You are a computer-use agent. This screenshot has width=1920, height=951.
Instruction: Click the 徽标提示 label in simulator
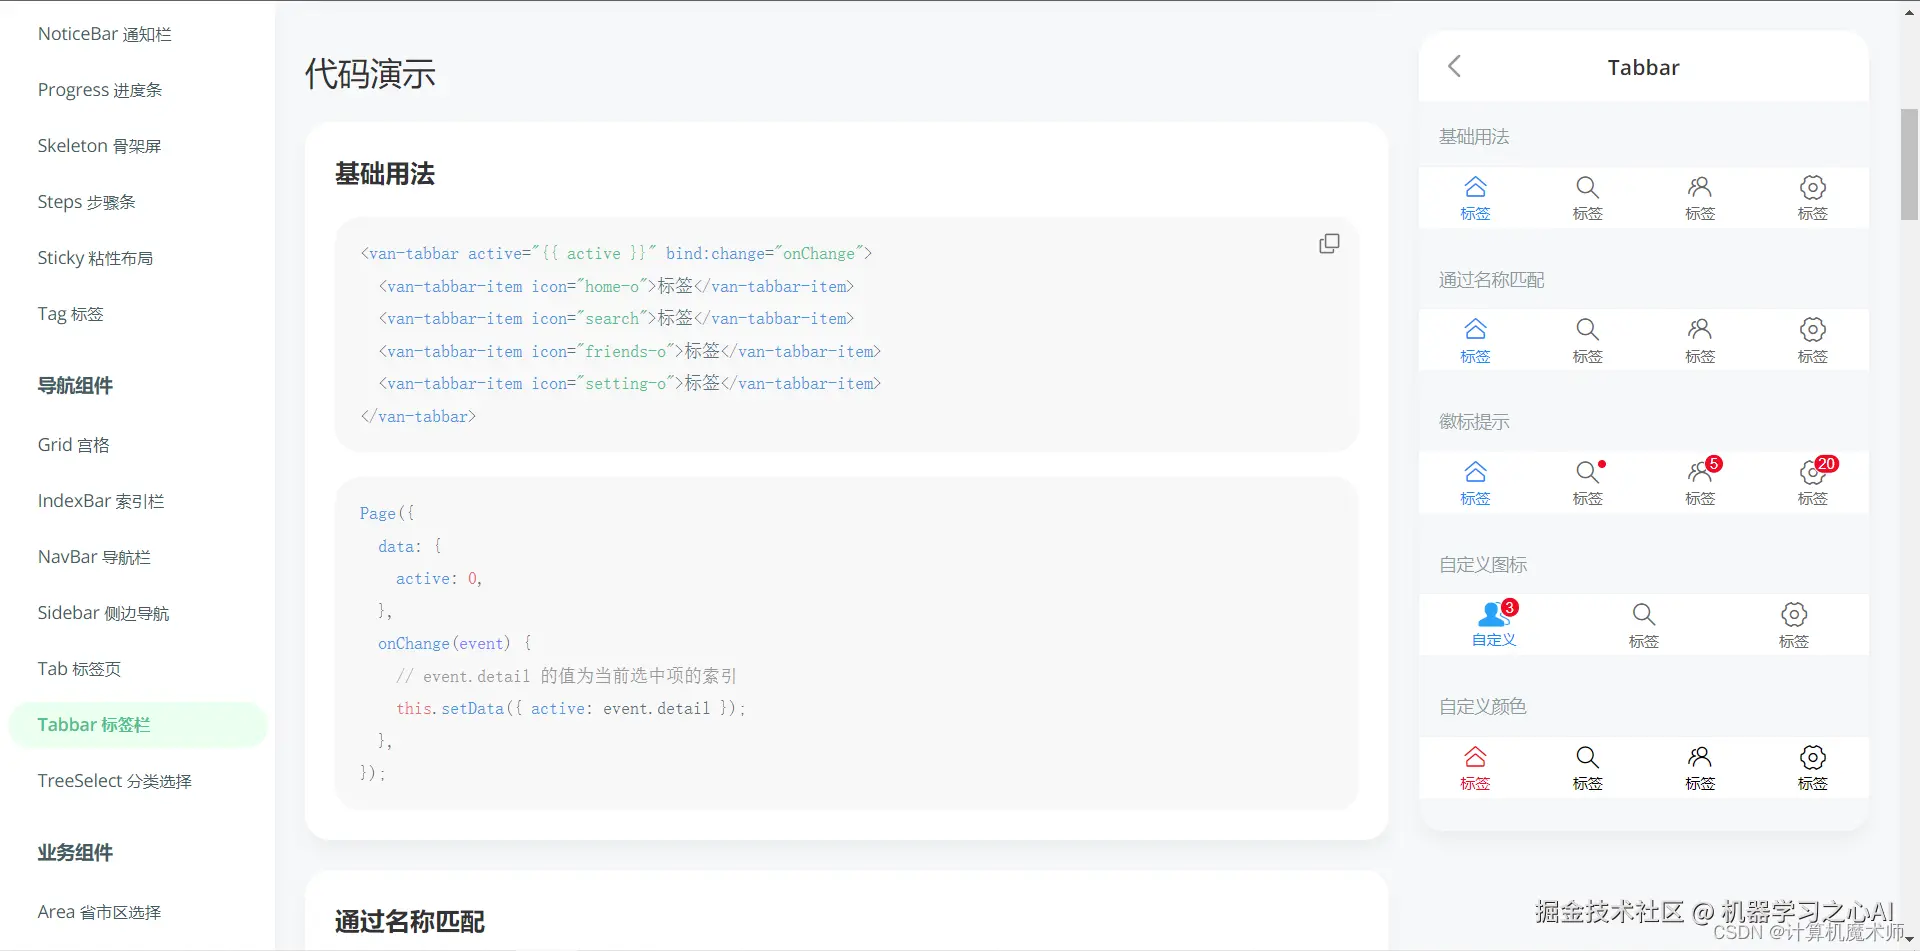tap(1474, 422)
